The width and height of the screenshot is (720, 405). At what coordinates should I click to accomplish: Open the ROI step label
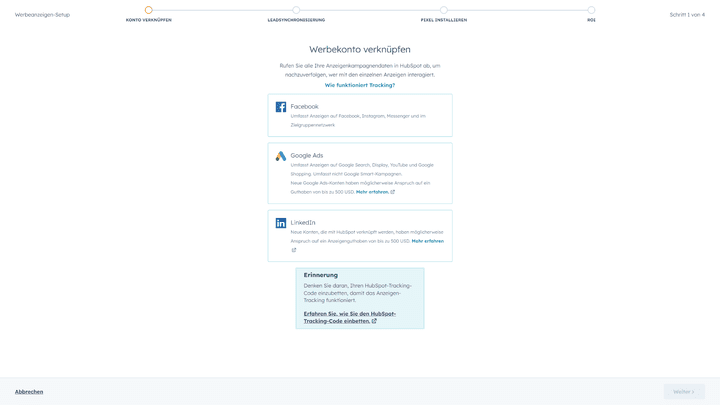(x=591, y=20)
